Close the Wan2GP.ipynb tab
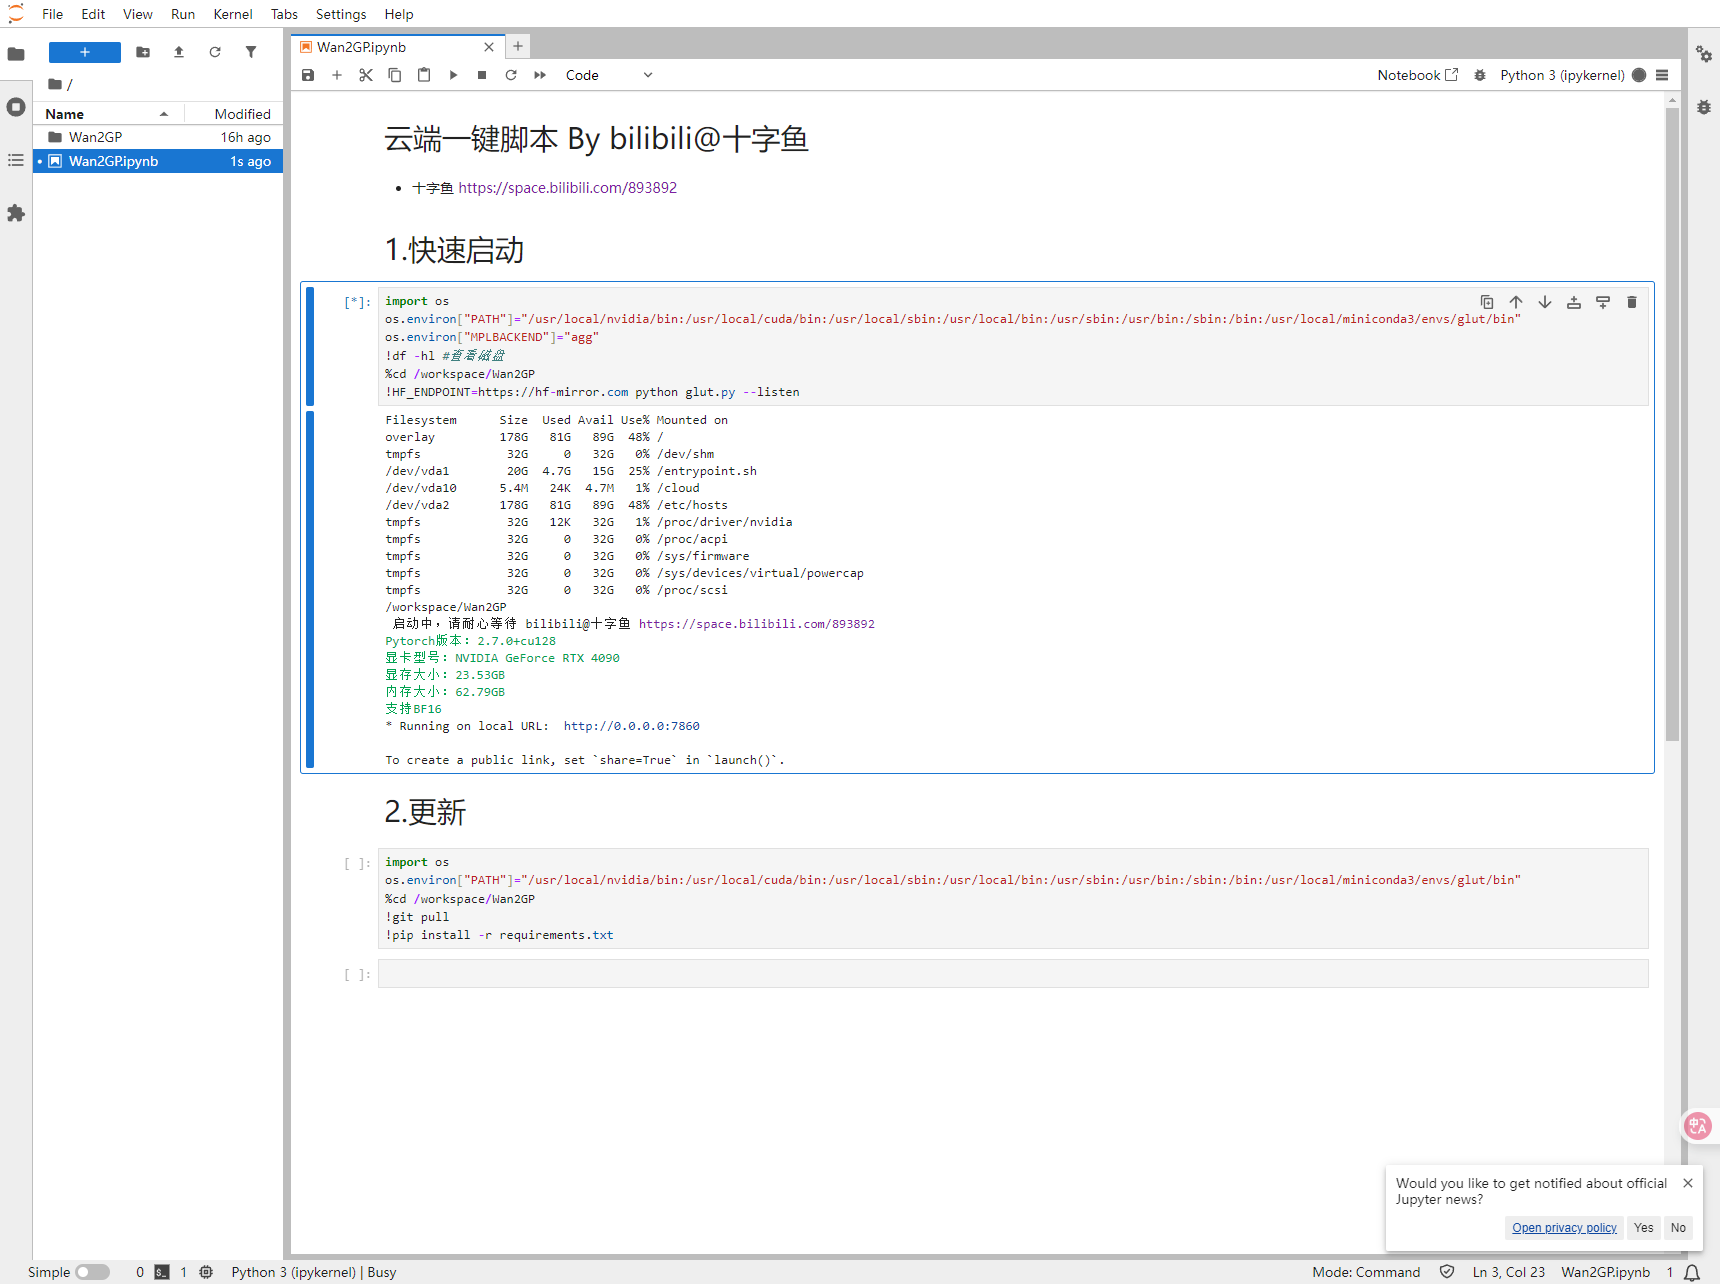The width and height of the screenshot is (1720, 1284). pos(489,47)
